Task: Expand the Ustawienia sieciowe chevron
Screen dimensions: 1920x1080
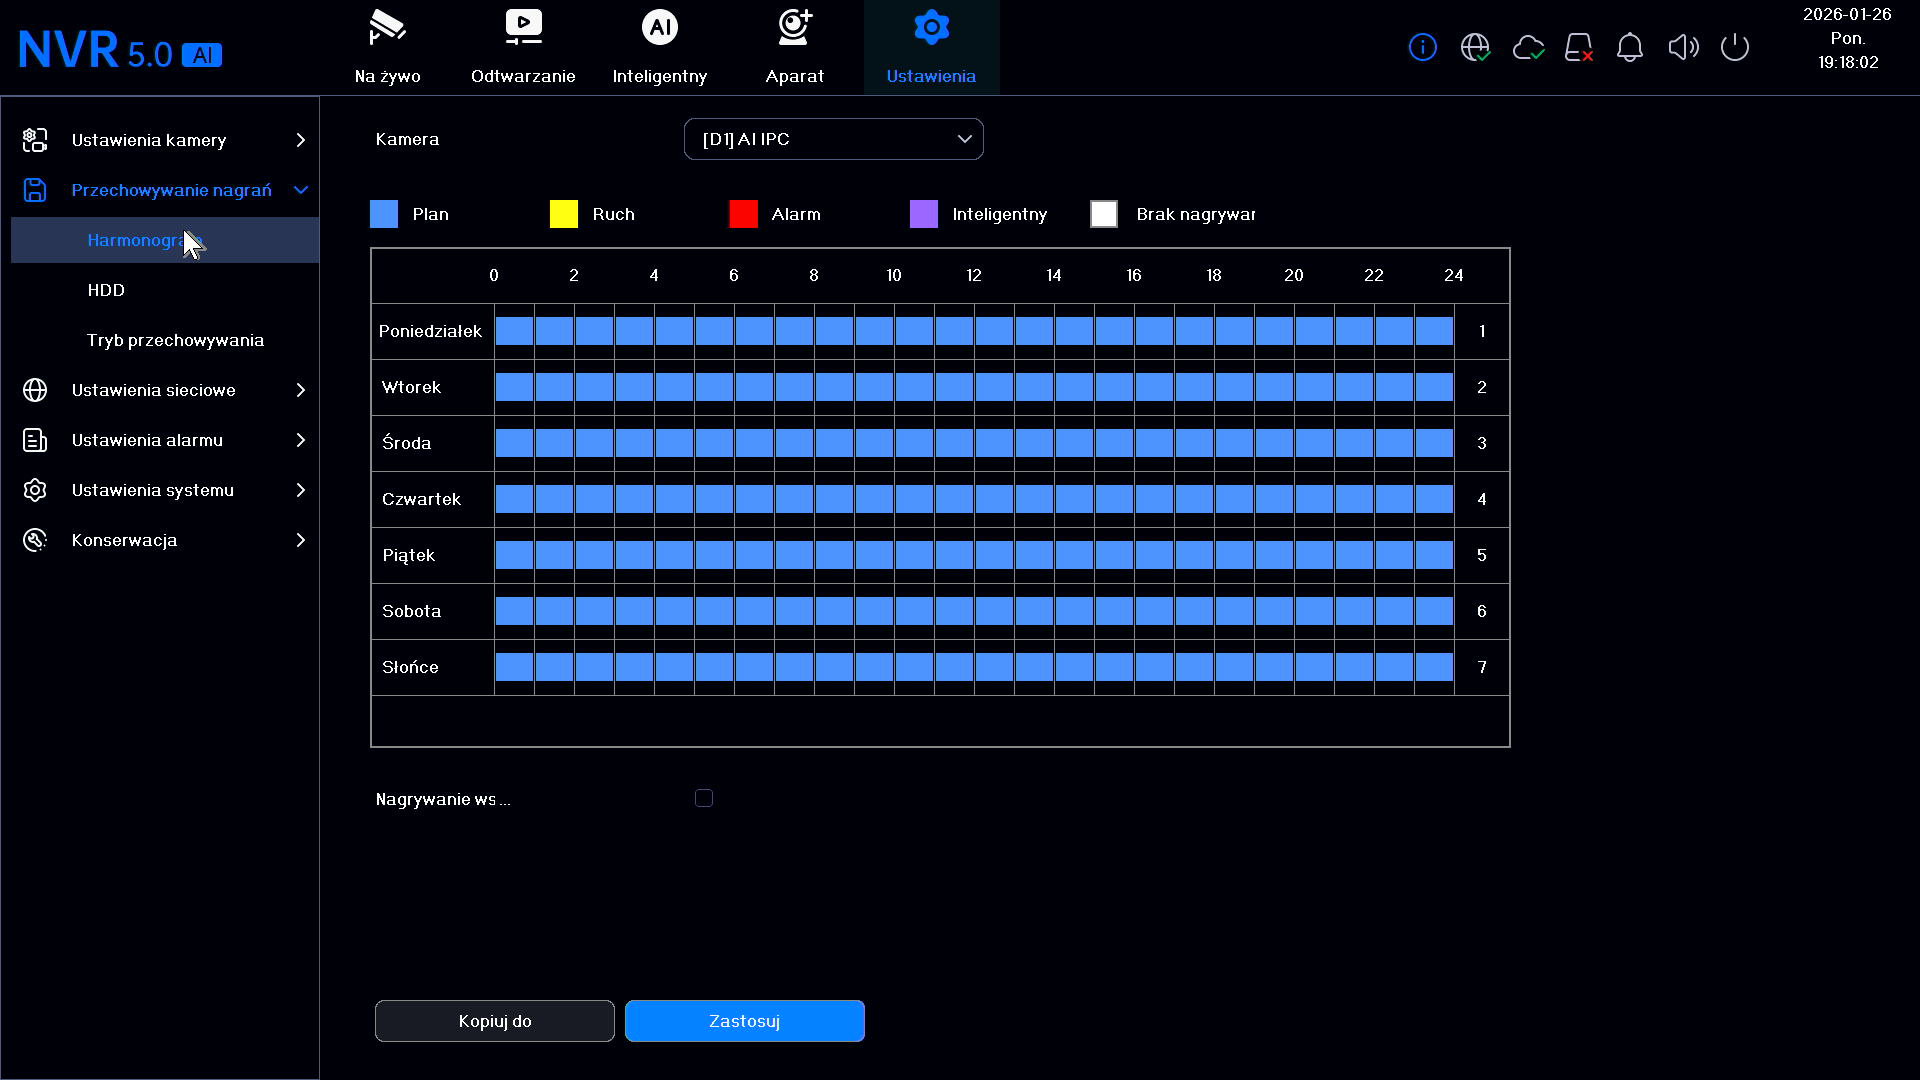Action: click(x=300, y=390)
